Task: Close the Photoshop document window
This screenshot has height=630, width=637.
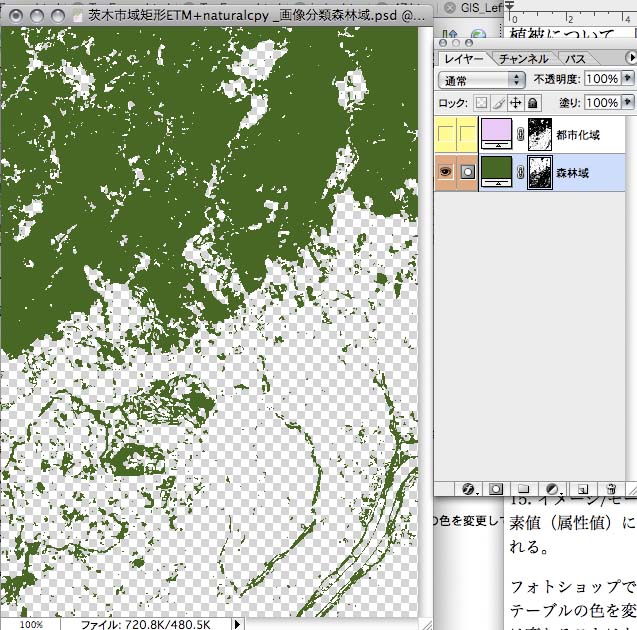Action: click(x=16, y=16)
